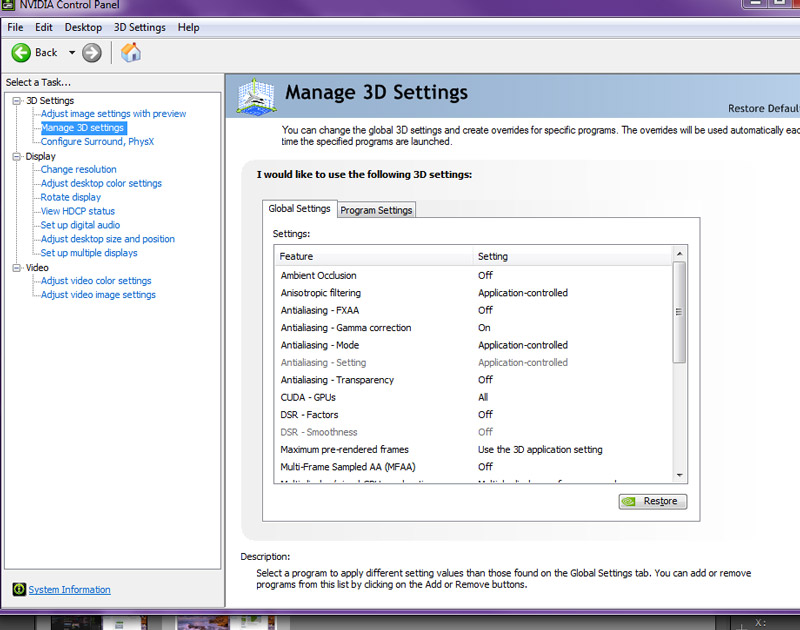Screen dimensions: 800x630
Task: Open Change resolution task
Action: (x=79, y=169)
